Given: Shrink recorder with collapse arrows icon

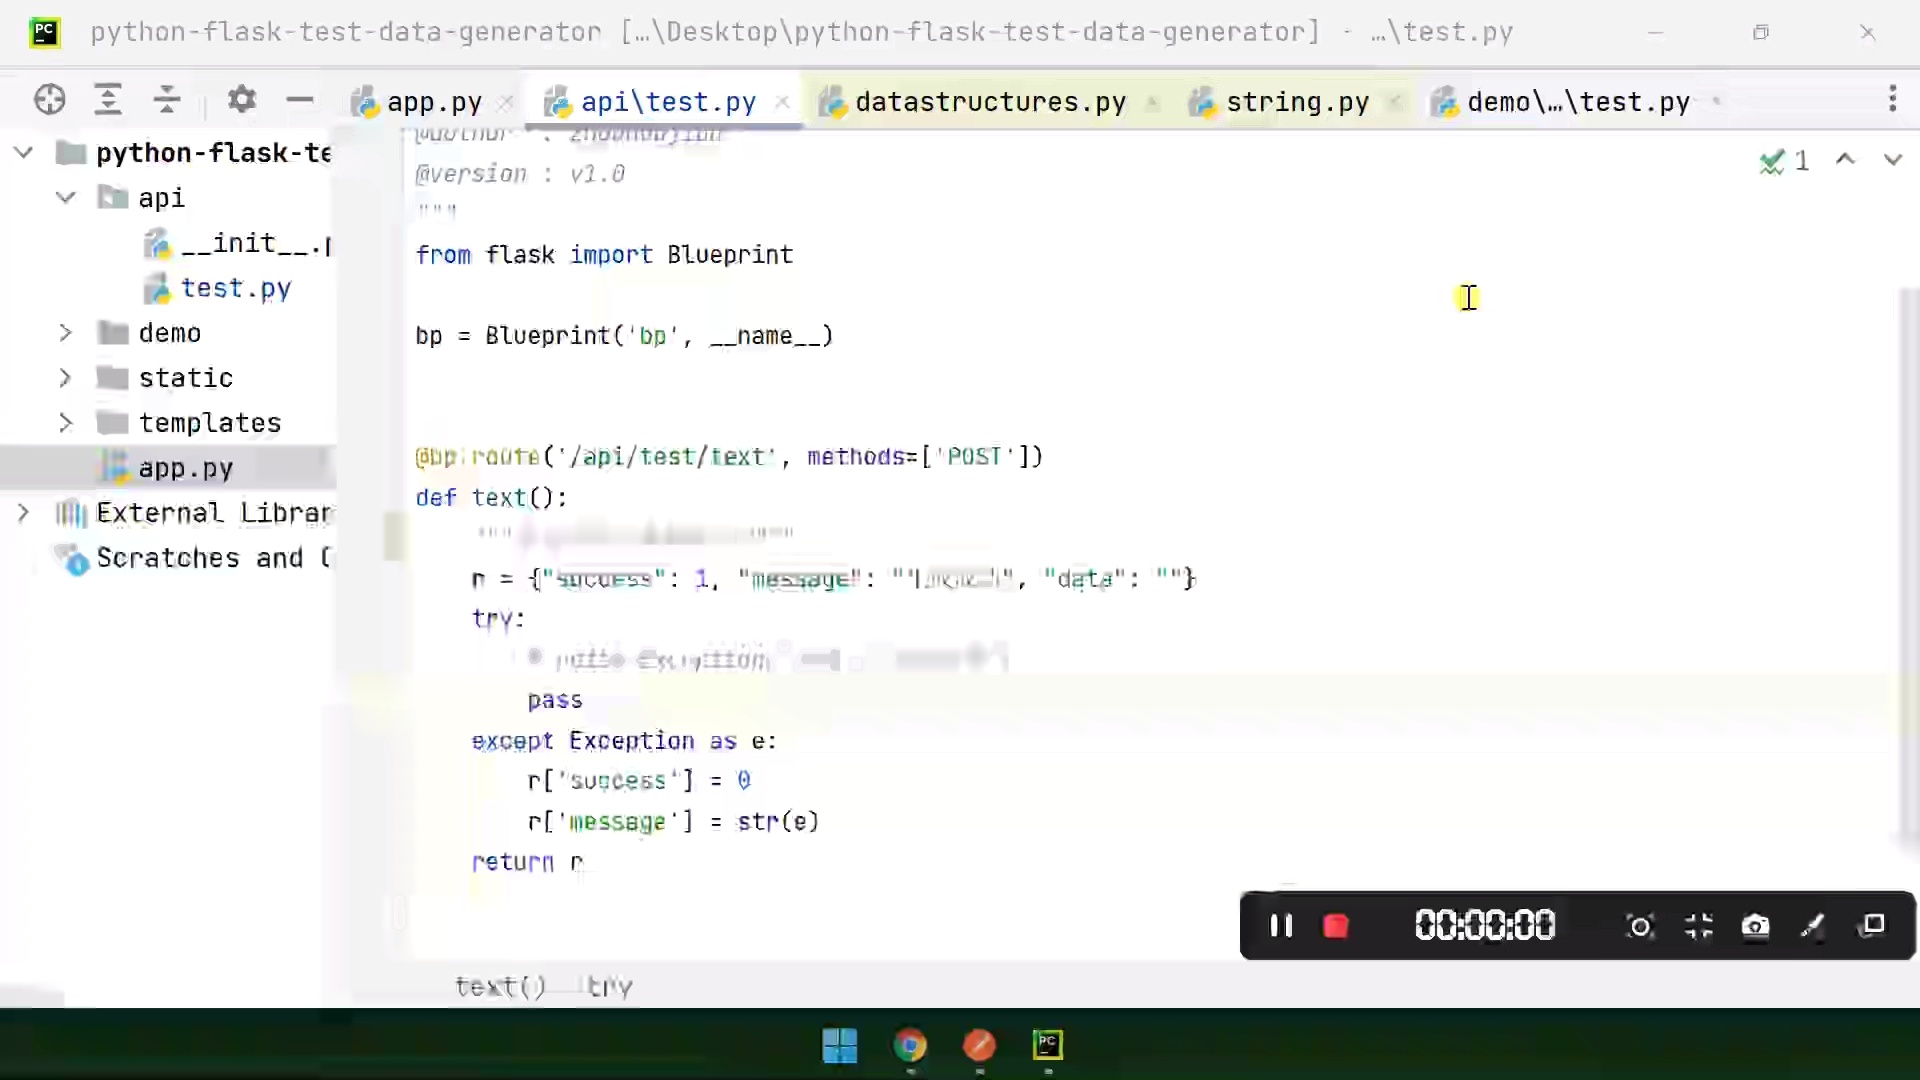Looking at the screenshot, I should (1698, 926).
